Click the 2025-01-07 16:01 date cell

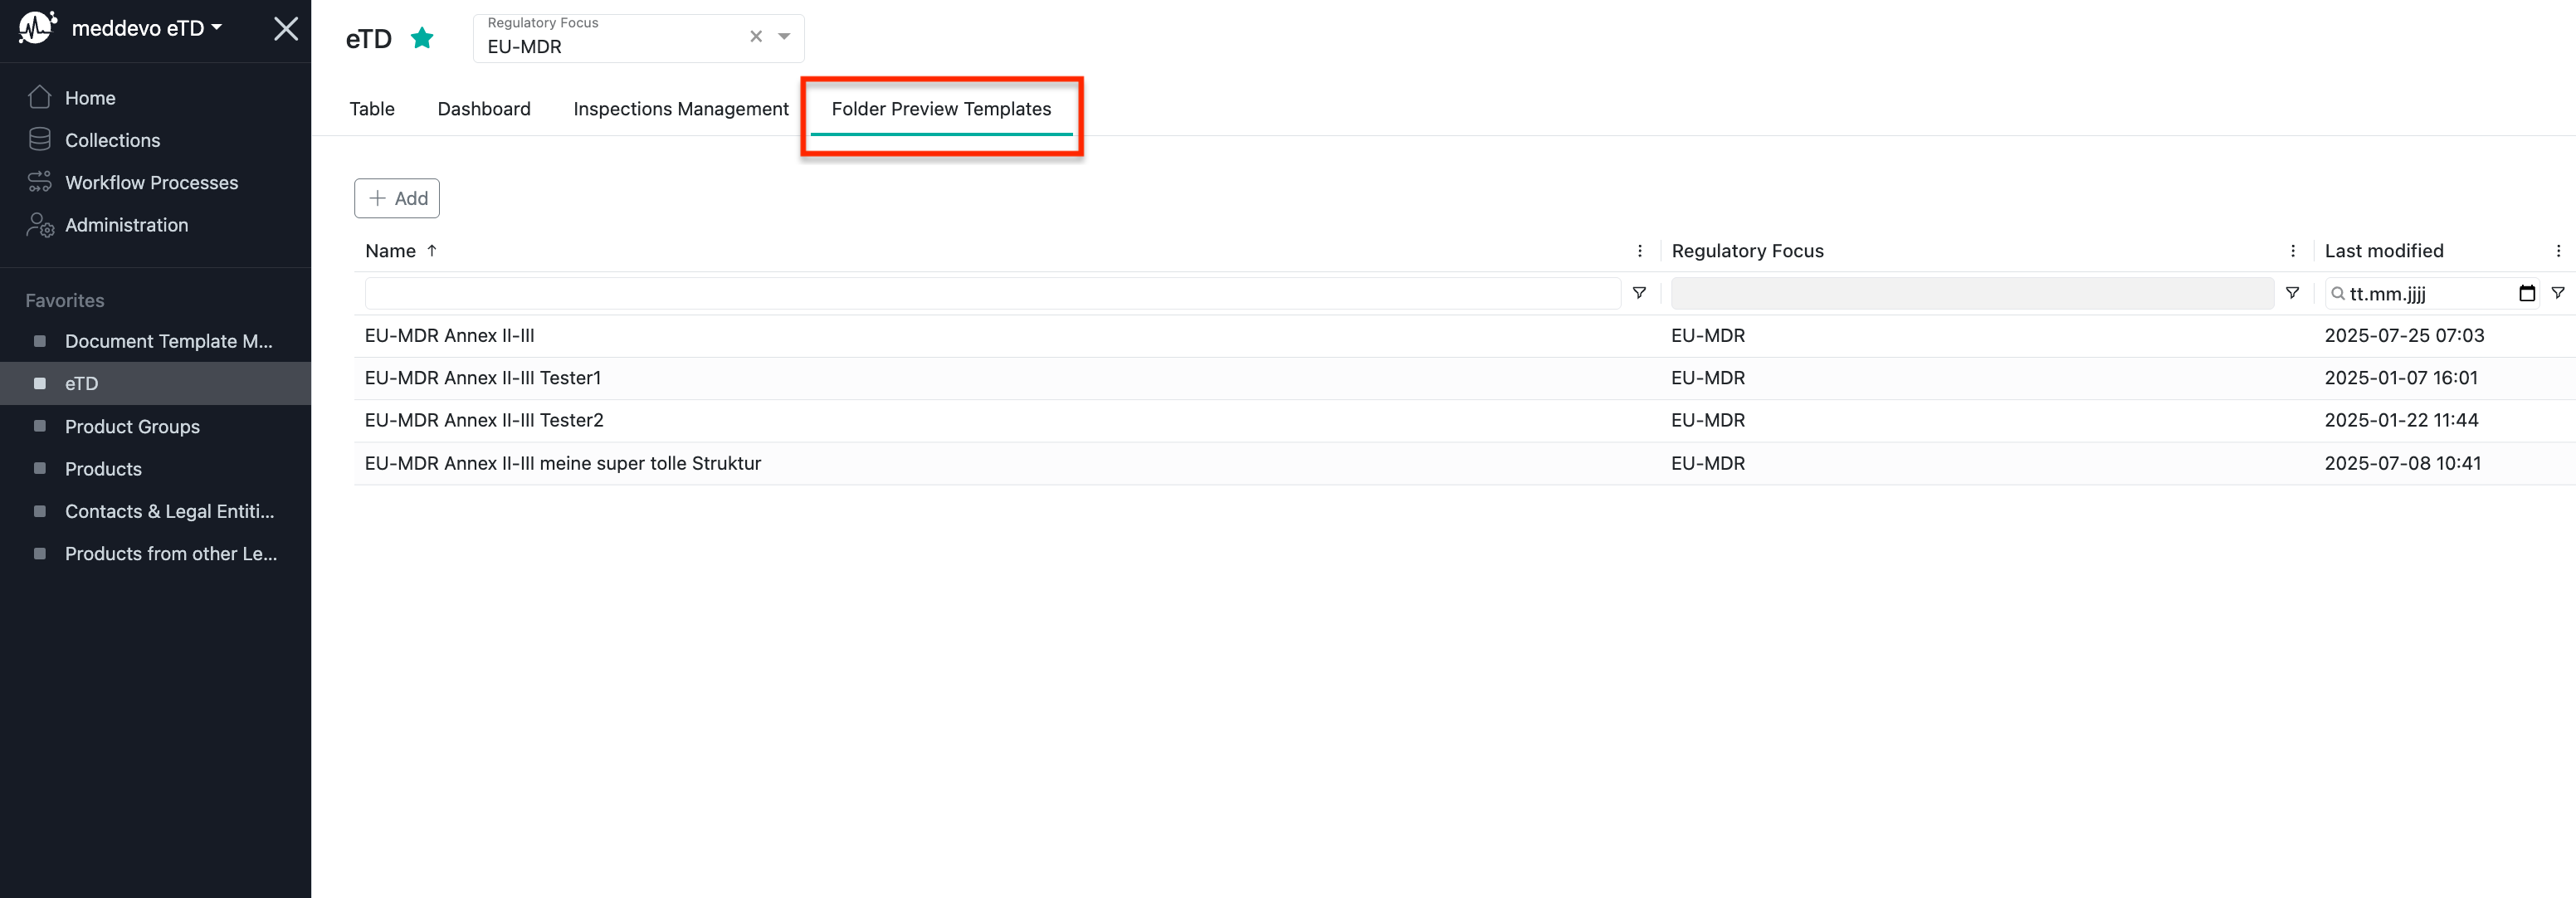click(2401, 378)
